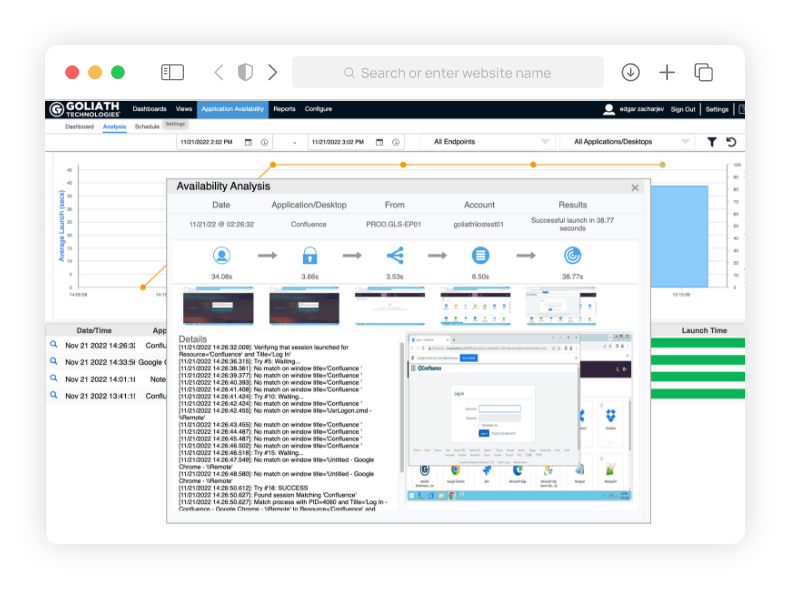Click the user logon stage icon 34.08s
Image resolution: width=790 pixels, height=589 pixels.
click(x=221, y=255)
